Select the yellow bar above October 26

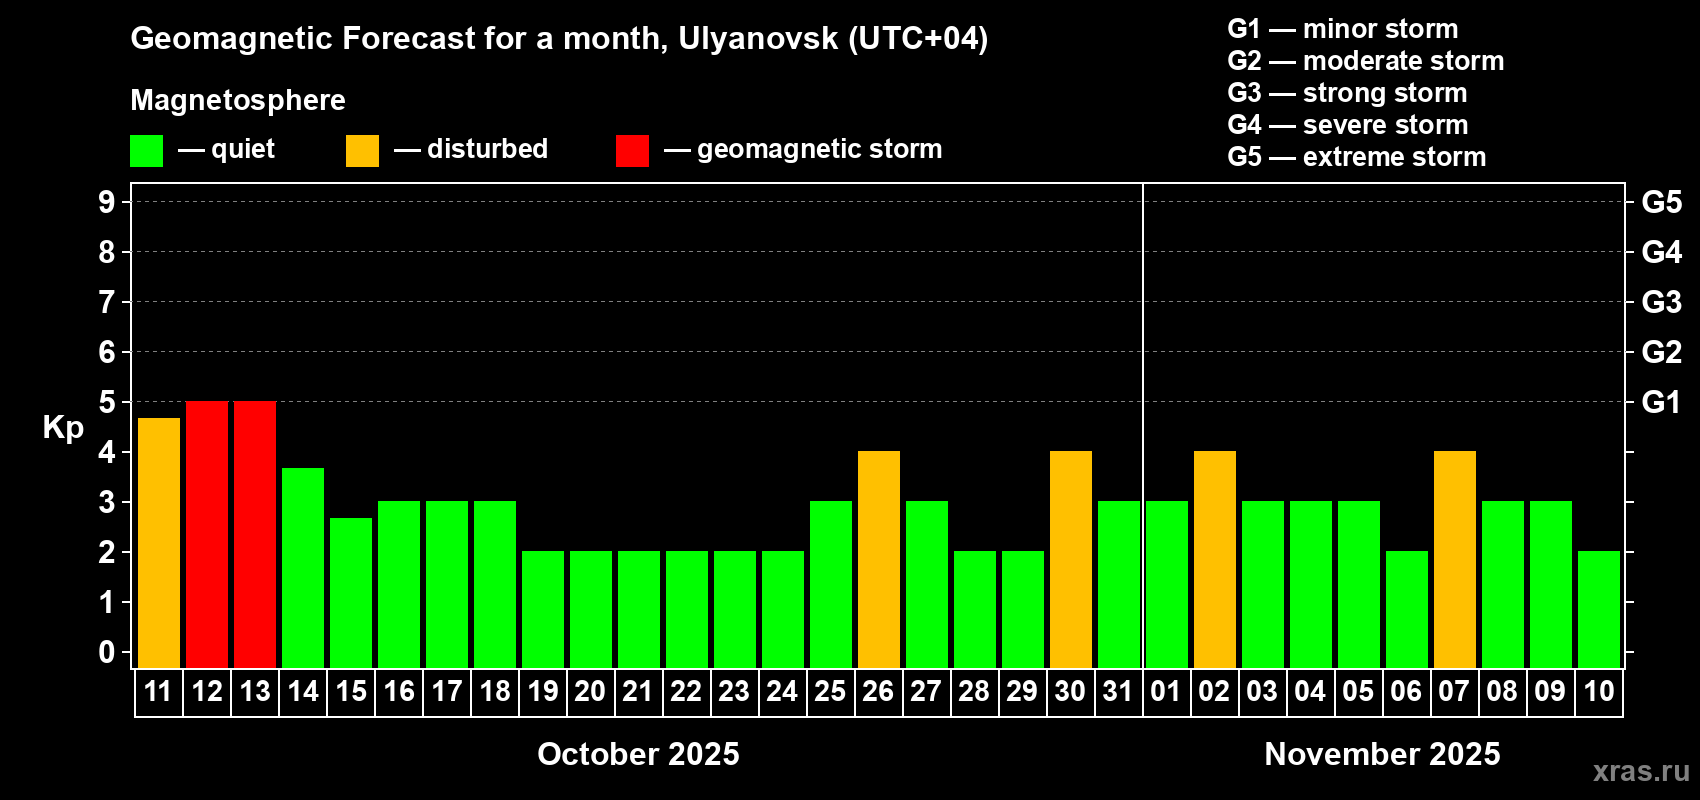click(x=879, y=560)
